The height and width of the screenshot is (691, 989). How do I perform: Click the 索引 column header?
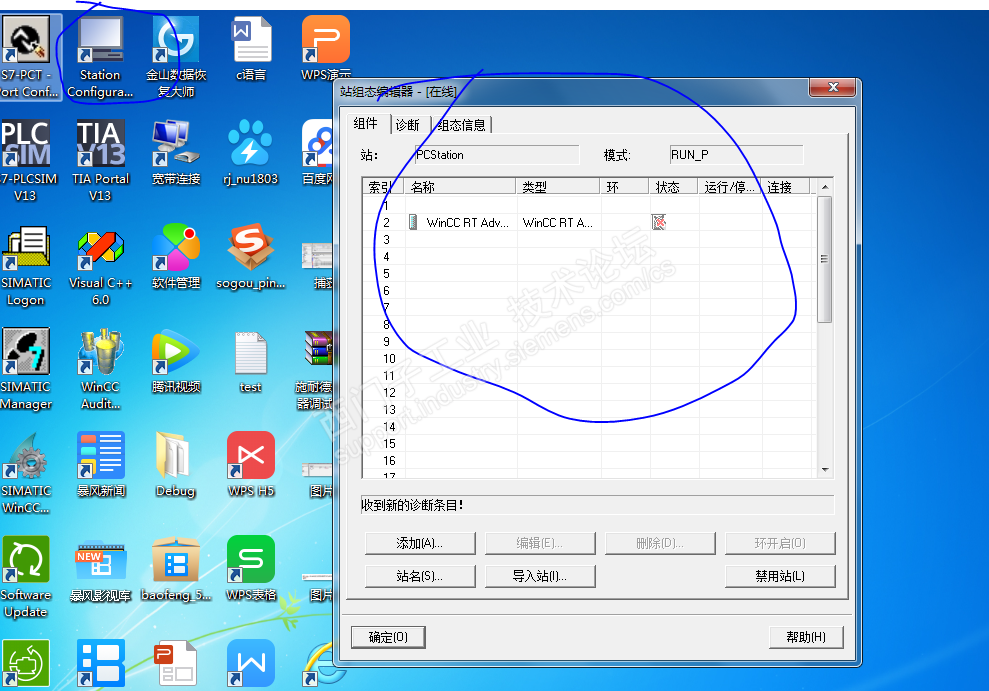point(383,187)
